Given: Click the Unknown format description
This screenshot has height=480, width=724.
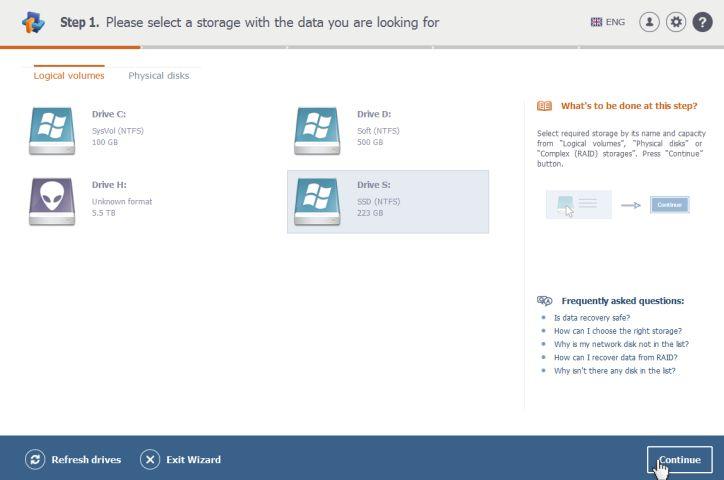Looking at the screenshot, I should (x=122, y=201).
